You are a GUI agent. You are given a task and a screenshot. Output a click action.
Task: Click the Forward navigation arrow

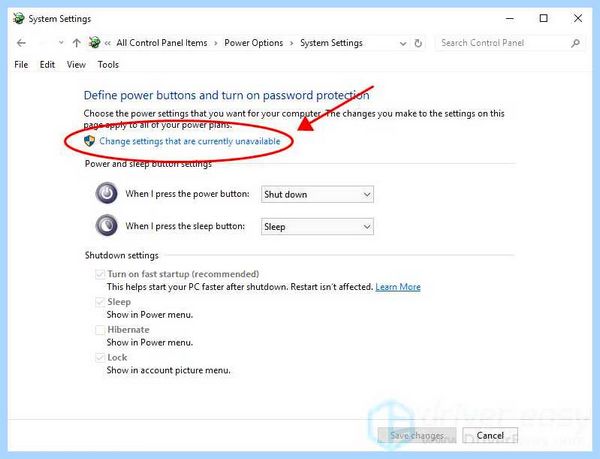pyautogui.click(x=43, y=43)
